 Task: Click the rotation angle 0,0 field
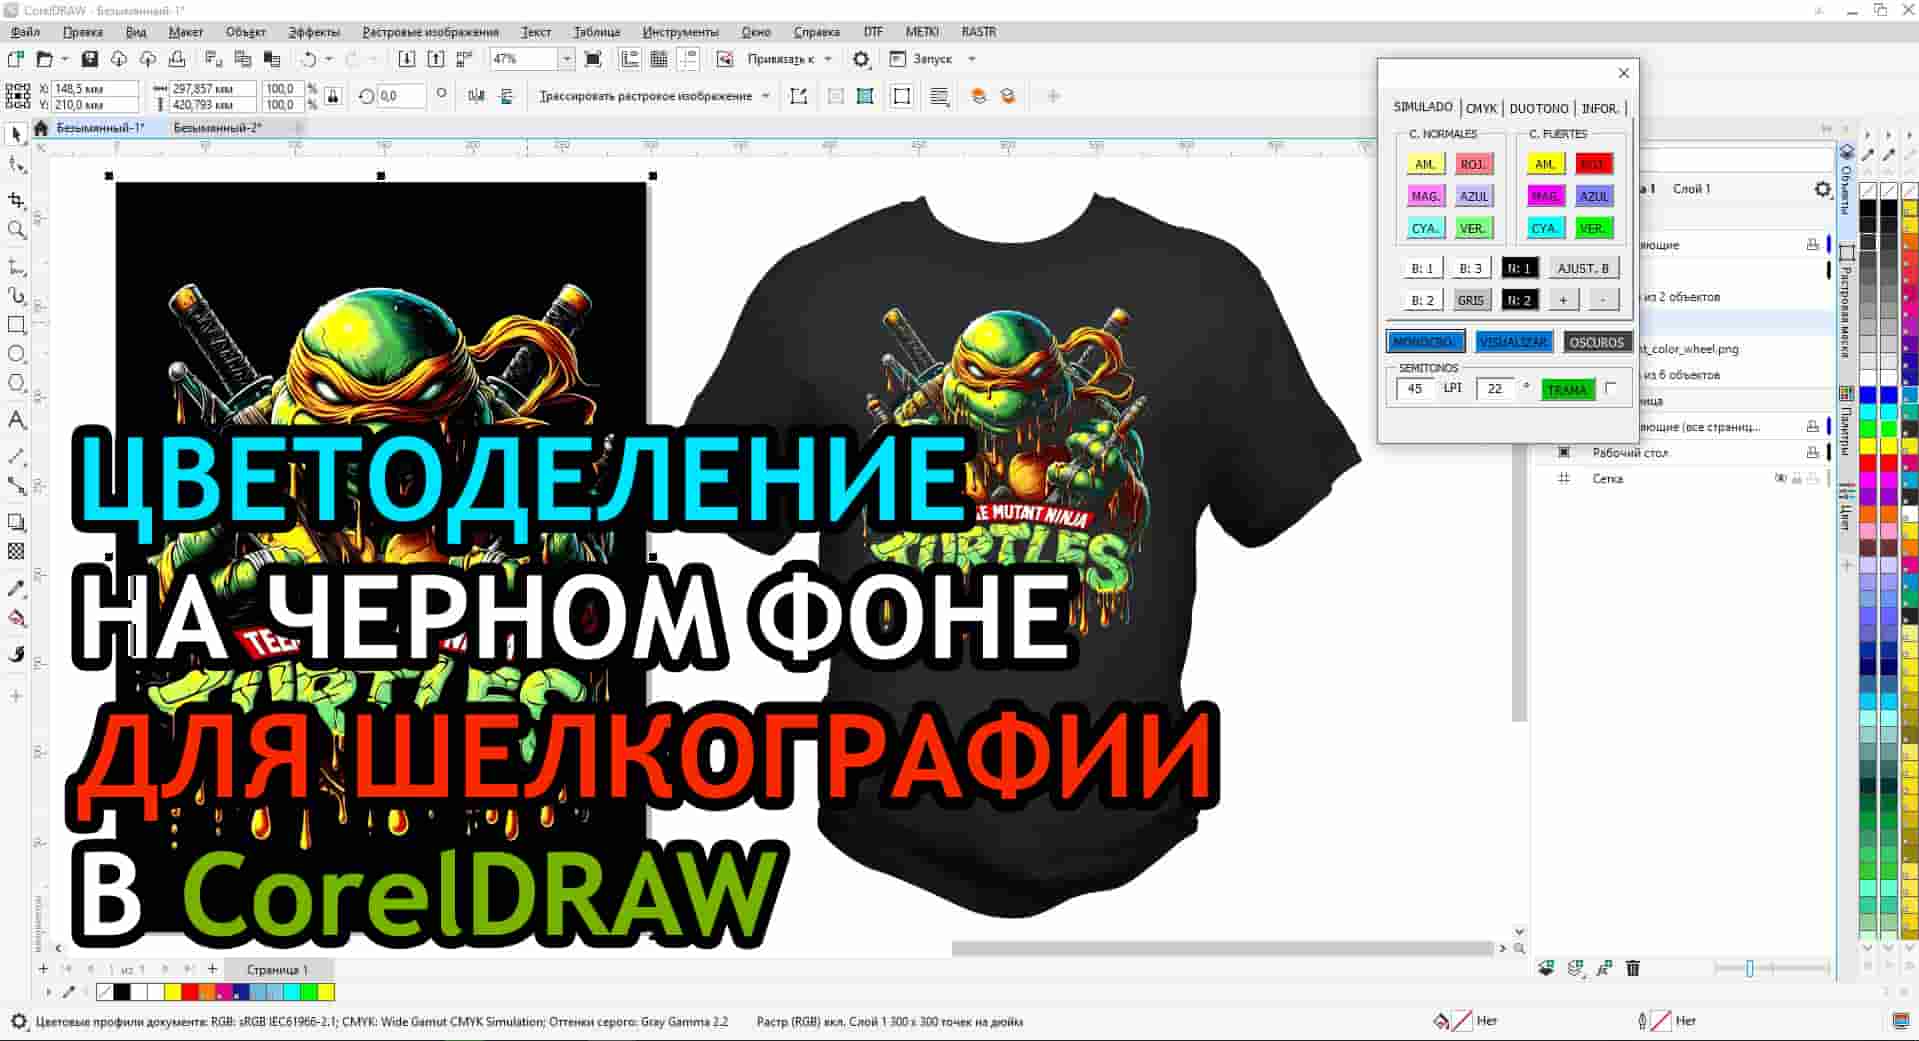[400, 96]
